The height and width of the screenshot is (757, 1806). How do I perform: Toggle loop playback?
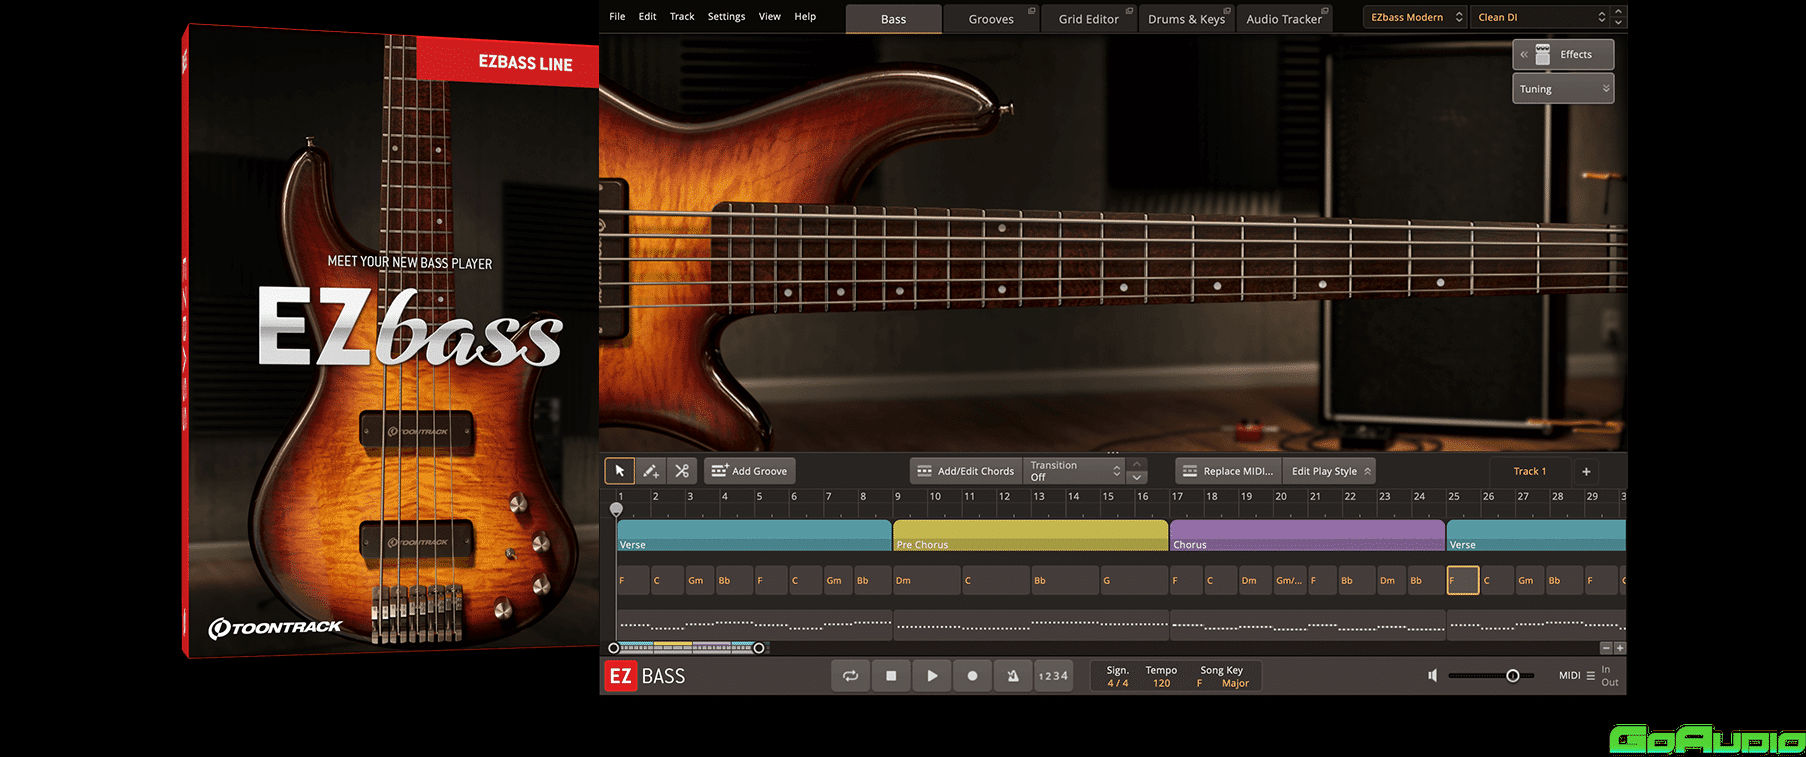(850, 676)
